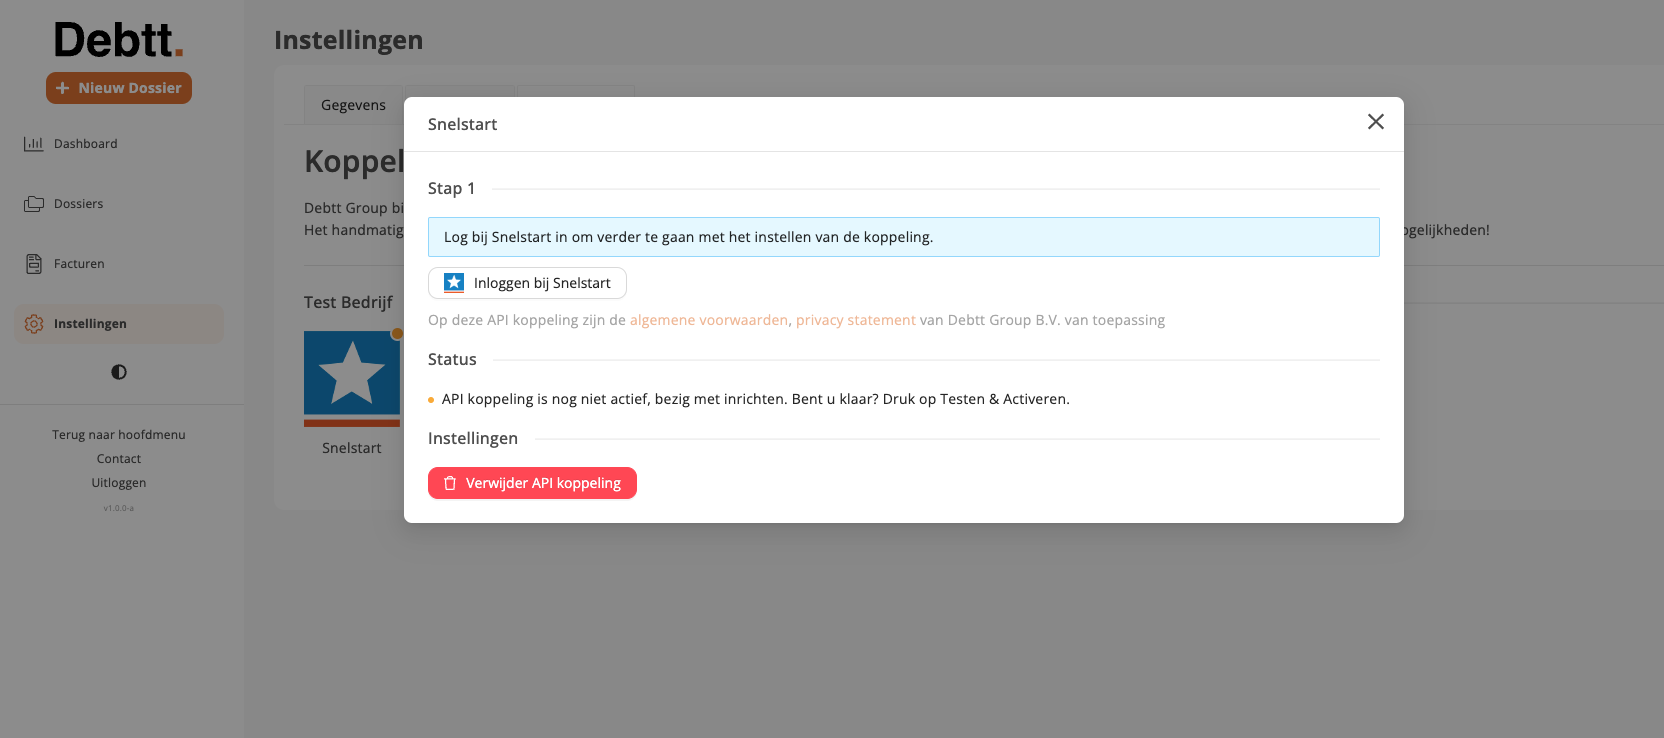Screen dimensions: 1664x738
Task: Click the Nieuw Dossier button
Action: coord(119,88)
